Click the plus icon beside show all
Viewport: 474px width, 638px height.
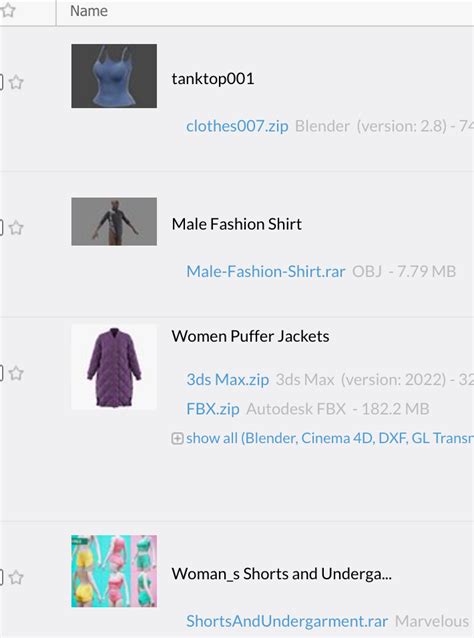177,438
